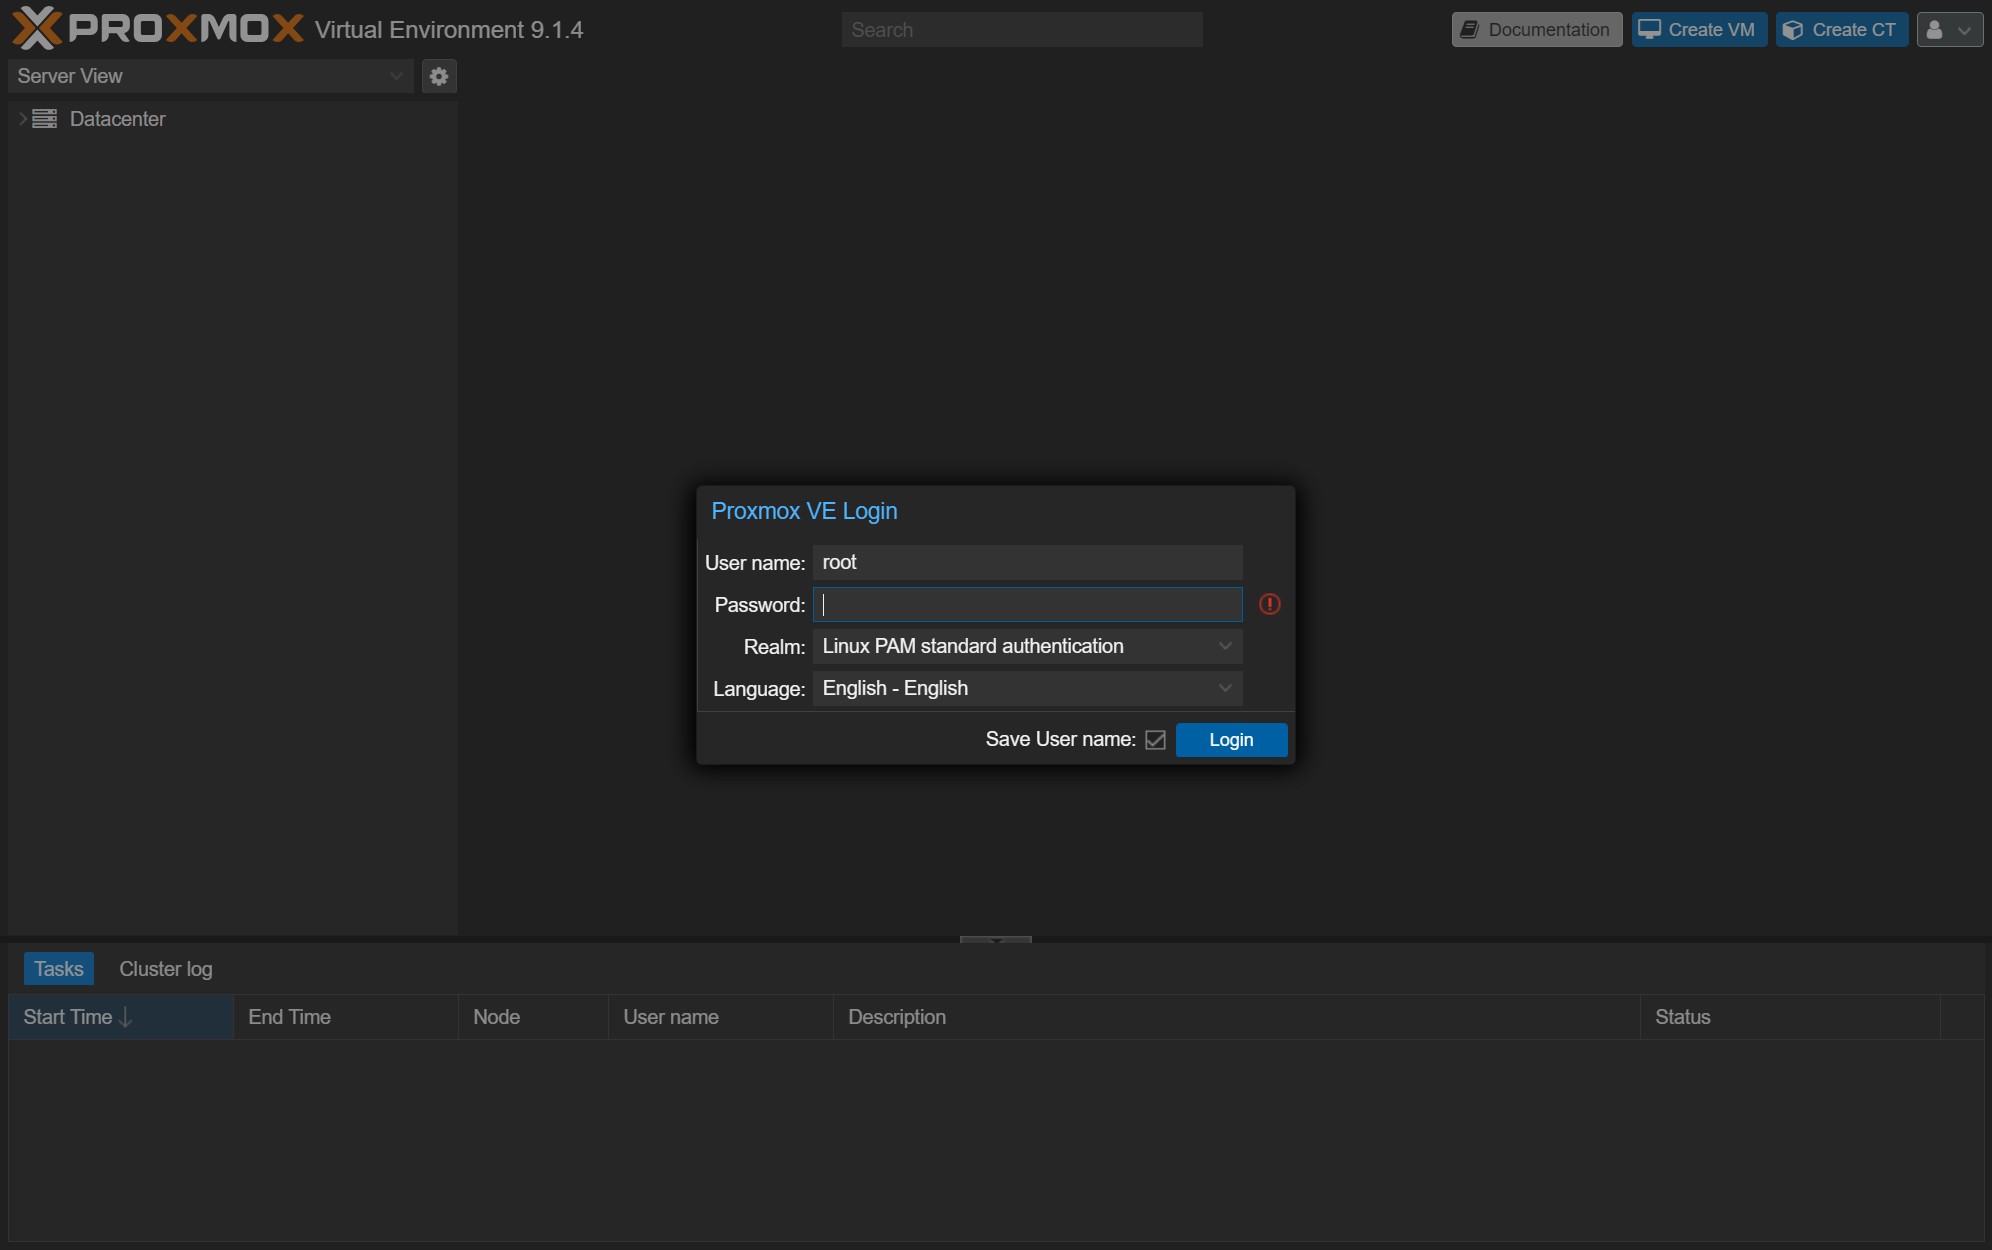Open the Language dropdown
1992x1250 pixels.
[1225, 688]
